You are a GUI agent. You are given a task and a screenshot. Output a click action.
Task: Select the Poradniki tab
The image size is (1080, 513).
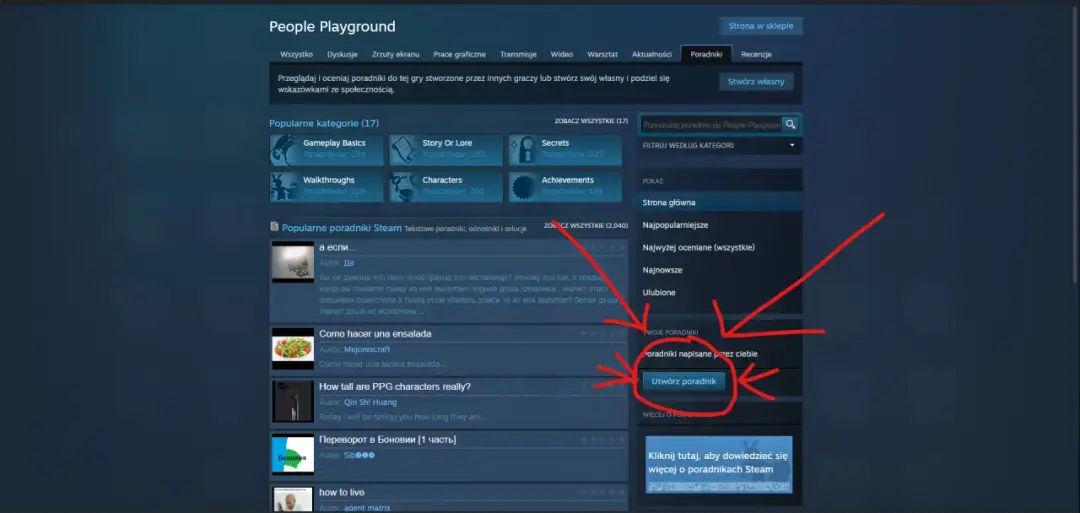point(706,54)
